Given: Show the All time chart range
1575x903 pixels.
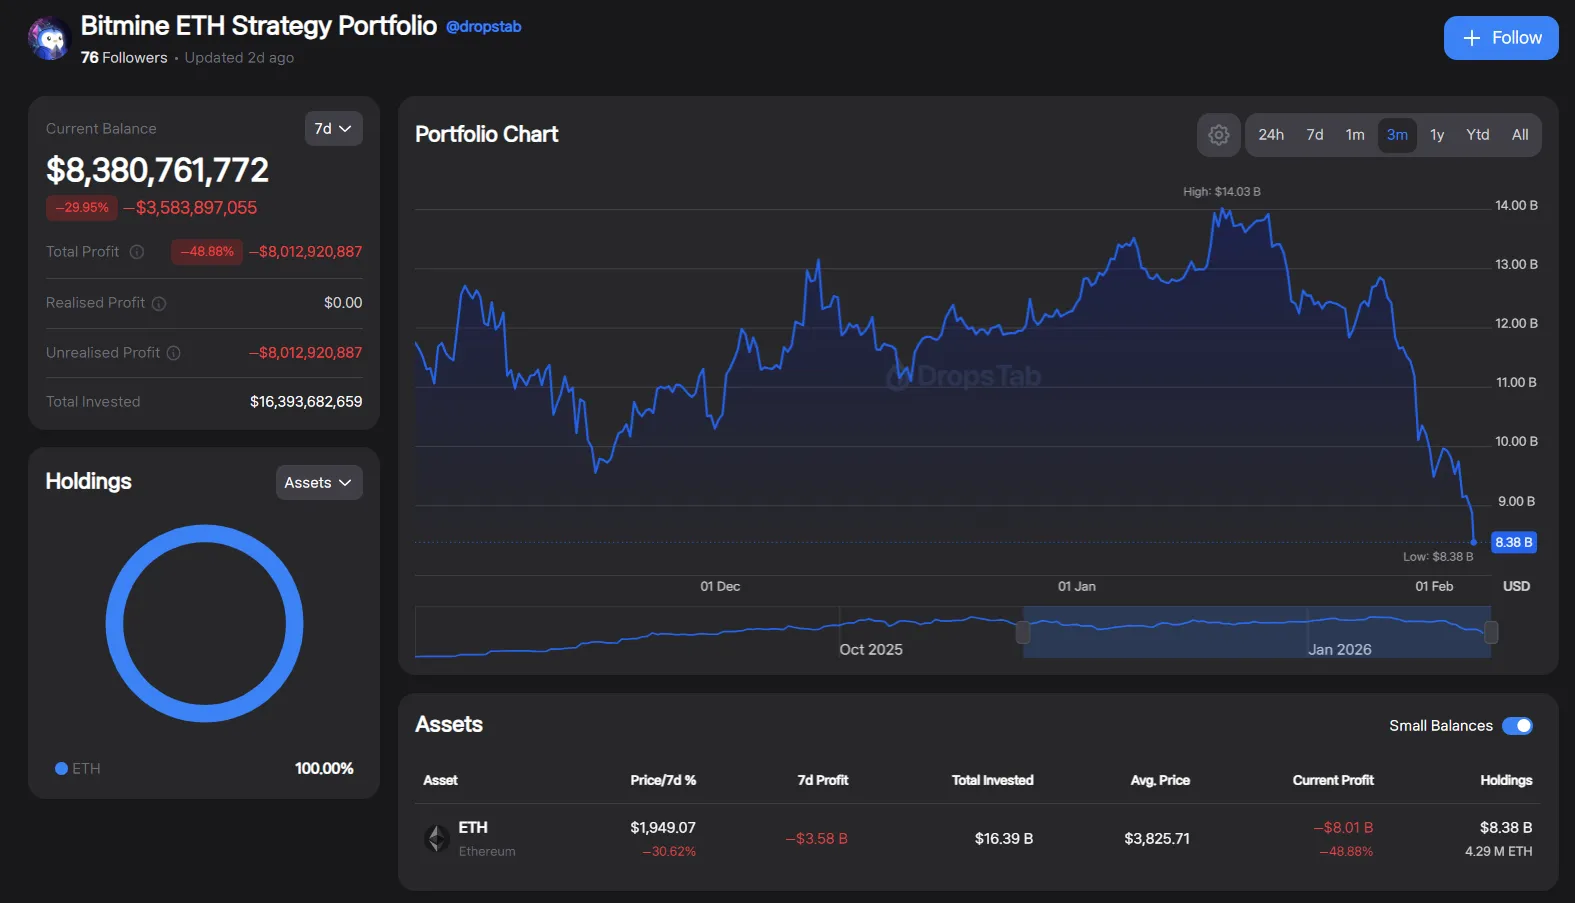Looking at the screenshot, I should pyautogui.click(x=1520, y=135).
